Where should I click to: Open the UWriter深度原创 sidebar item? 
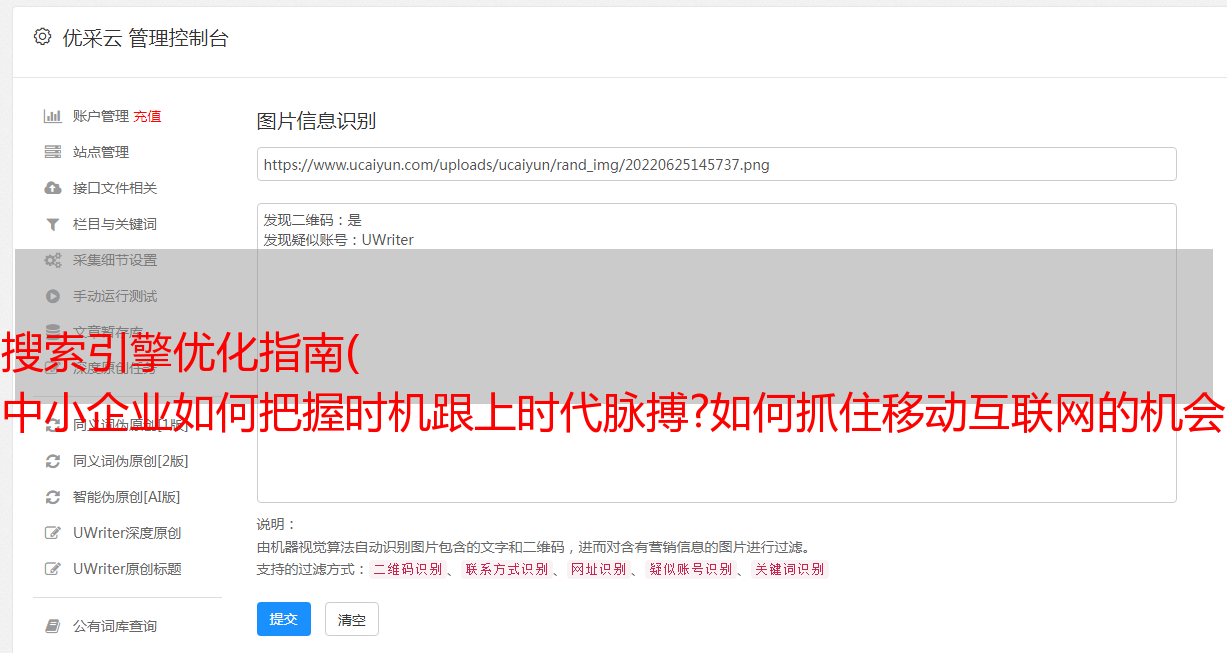coord(127,533)
